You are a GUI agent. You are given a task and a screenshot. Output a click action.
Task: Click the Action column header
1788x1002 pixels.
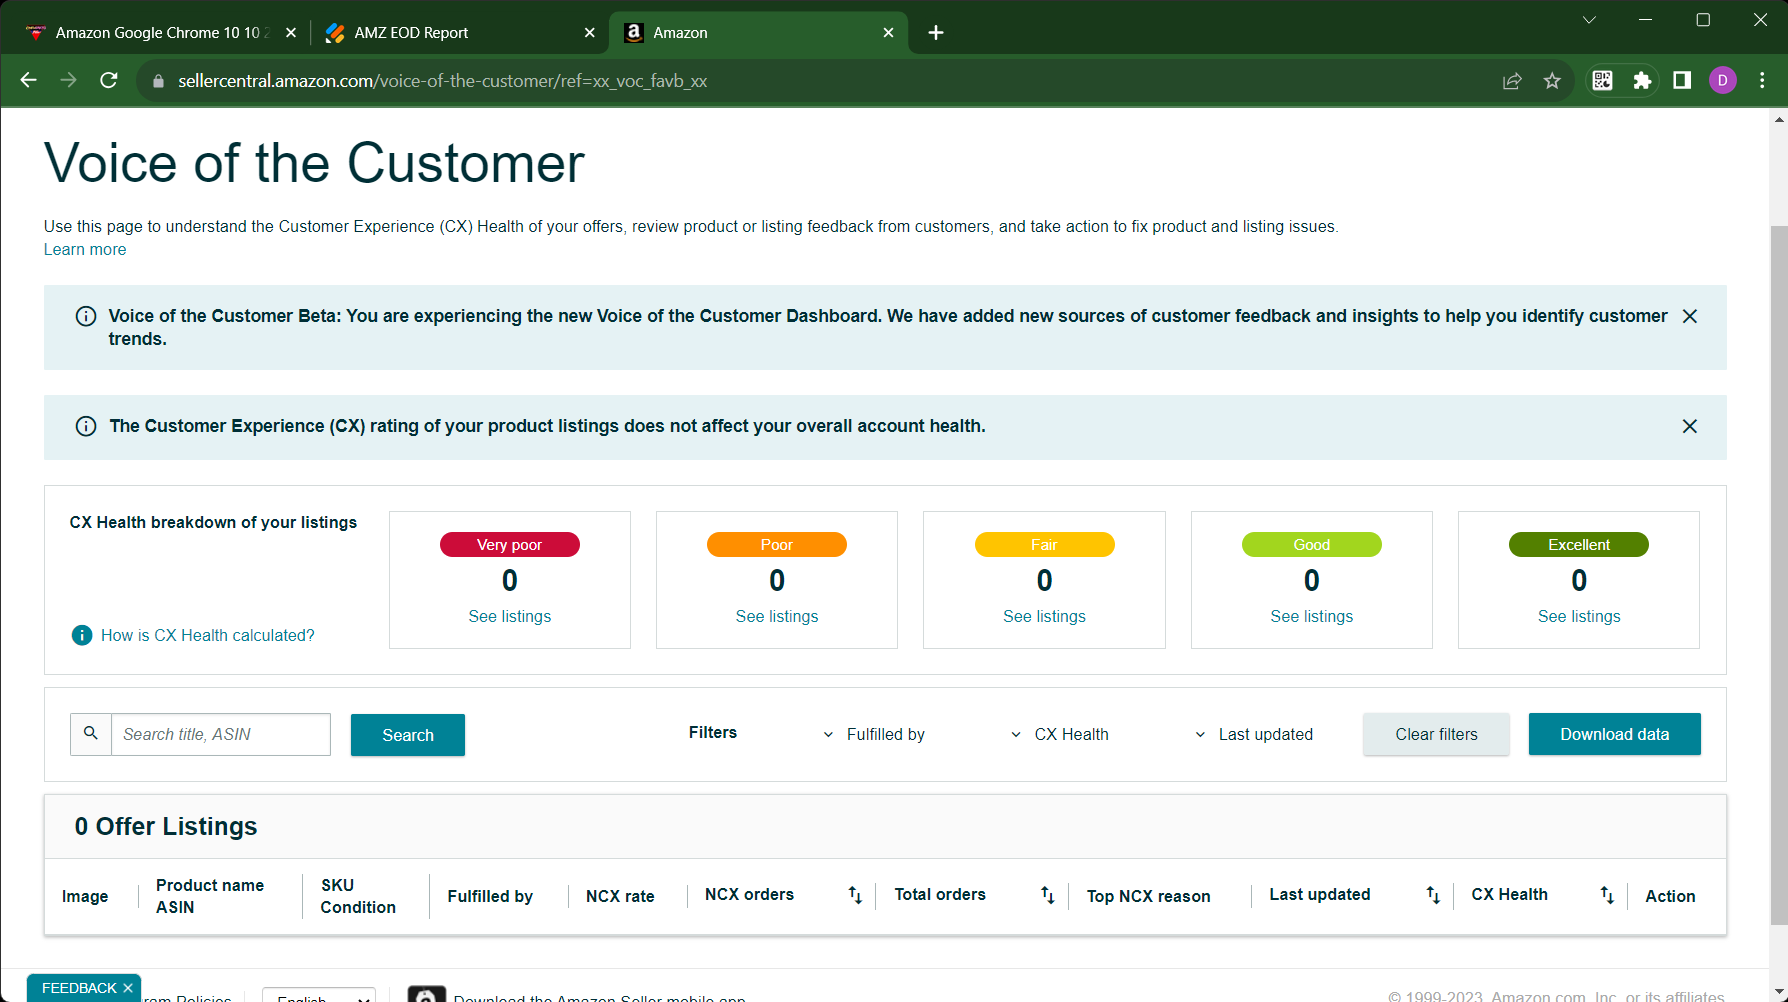[1670, 896]
